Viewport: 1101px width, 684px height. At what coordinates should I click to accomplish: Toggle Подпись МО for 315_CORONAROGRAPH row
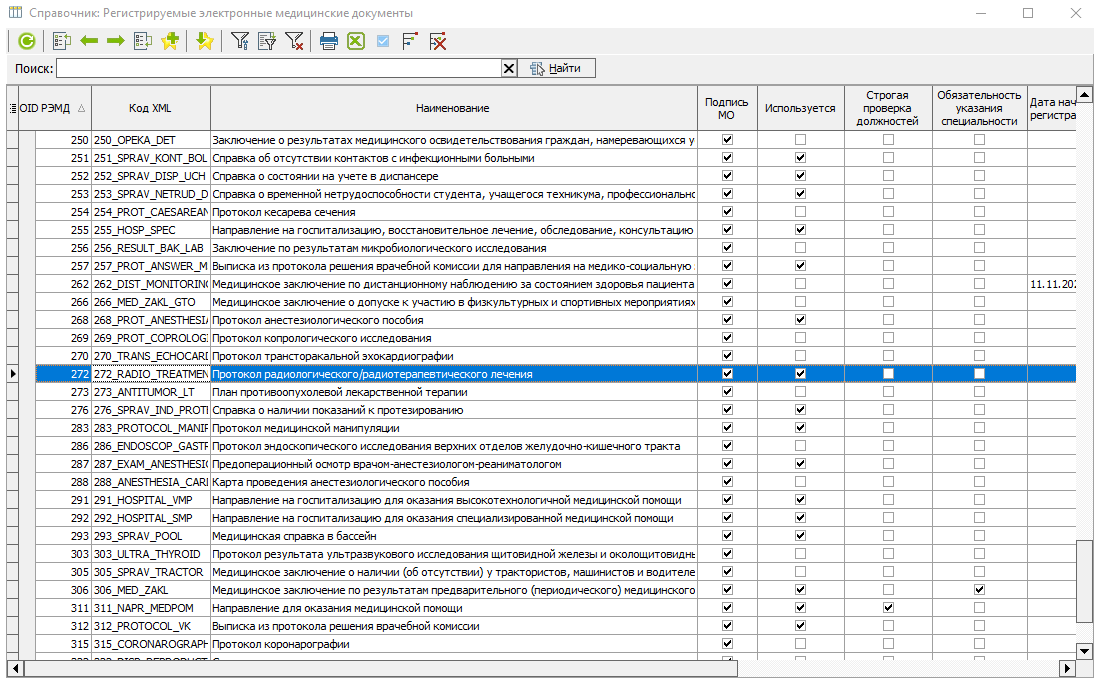click(x=727, y=643)
